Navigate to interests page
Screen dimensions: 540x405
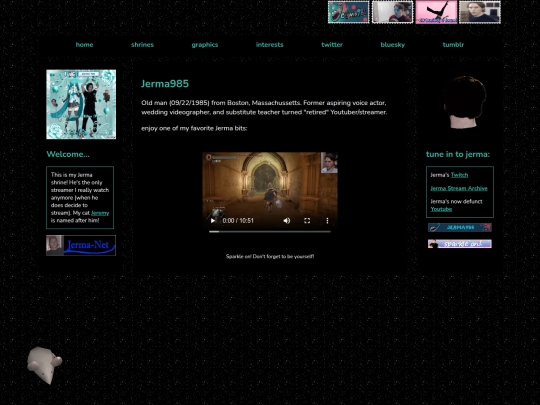(x=270, y=44)
